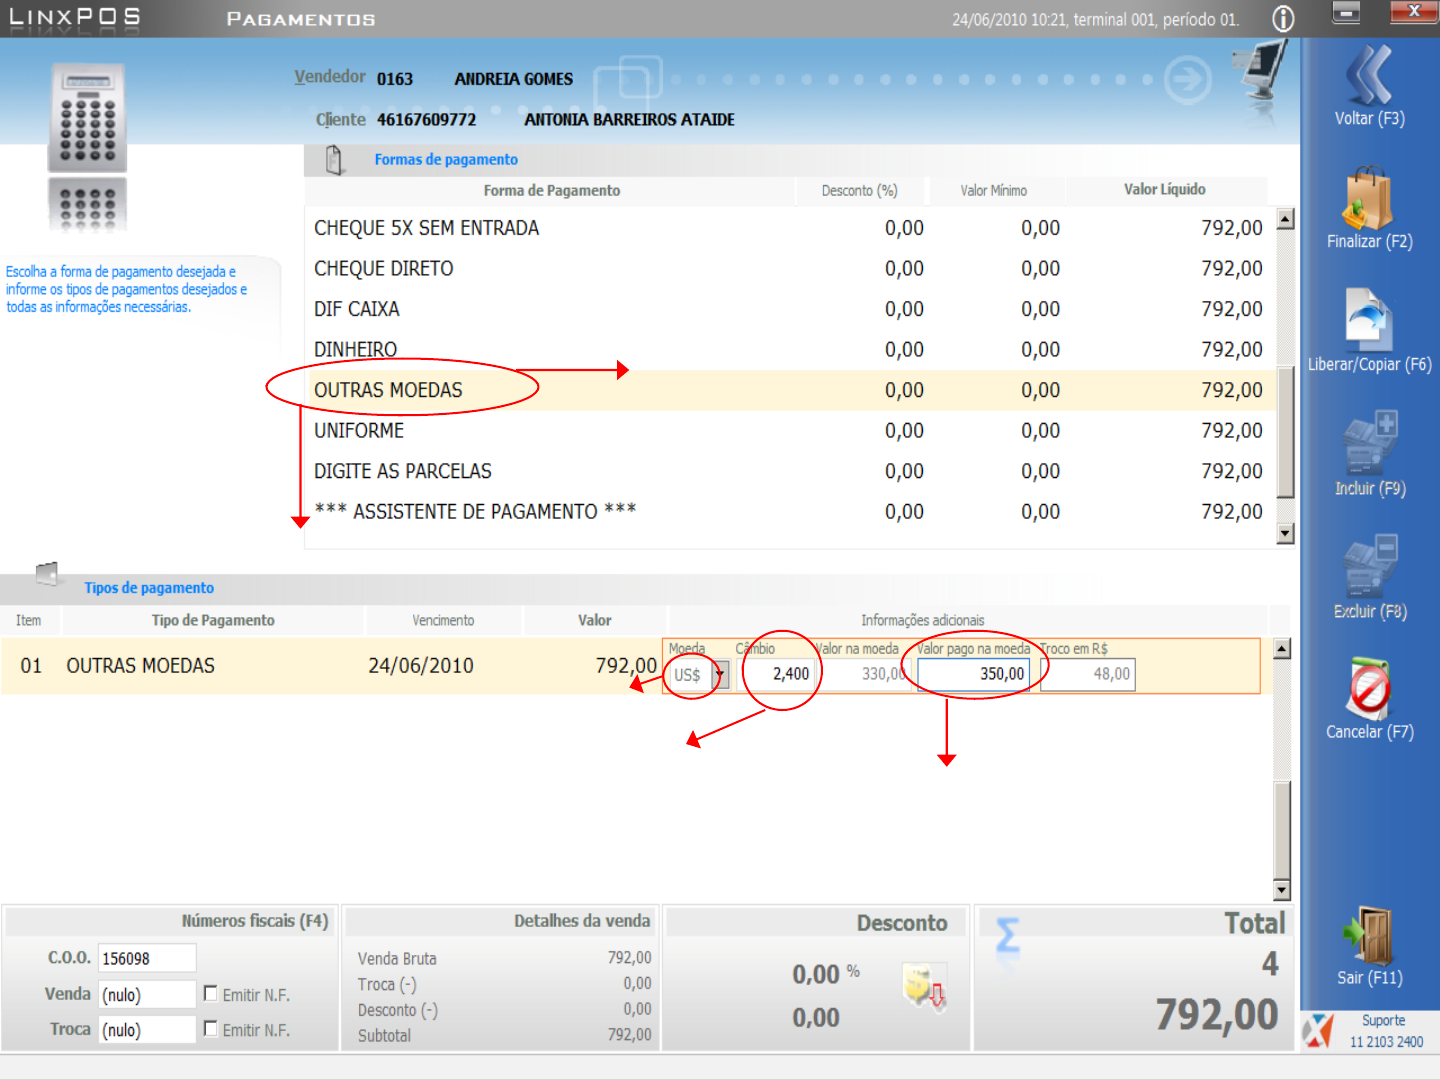The width and height of the screenshot is (1440, 1080).
Task: Check Emitir N.F. for Venda
Action: pyautogui.click(x=210, y=994)
